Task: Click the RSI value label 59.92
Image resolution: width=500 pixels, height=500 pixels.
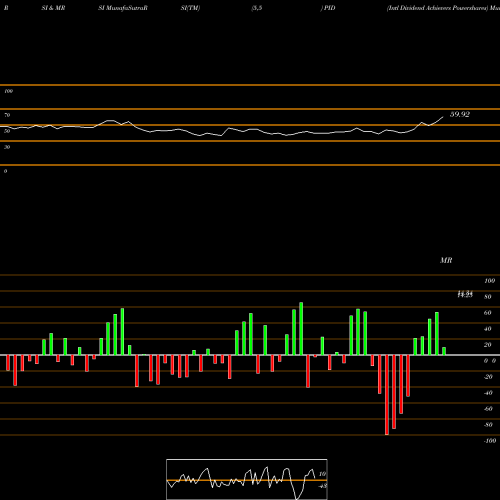Action: [x=460, y=114]
